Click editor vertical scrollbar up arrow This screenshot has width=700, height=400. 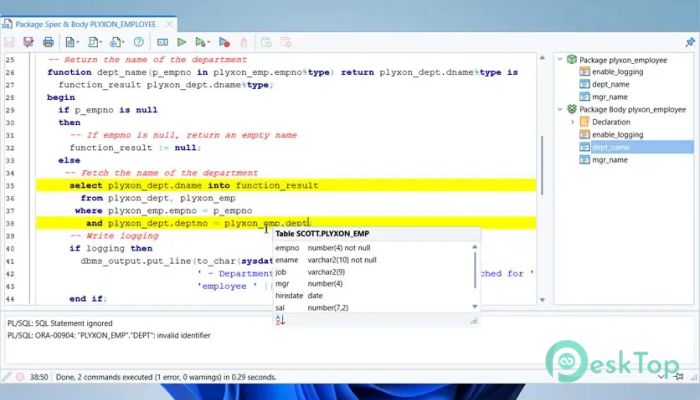click(x=542, y=58)
